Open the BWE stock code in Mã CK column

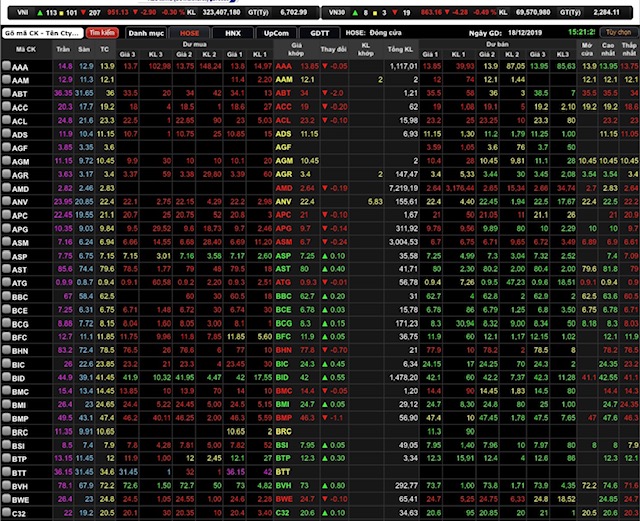point(20,500)
